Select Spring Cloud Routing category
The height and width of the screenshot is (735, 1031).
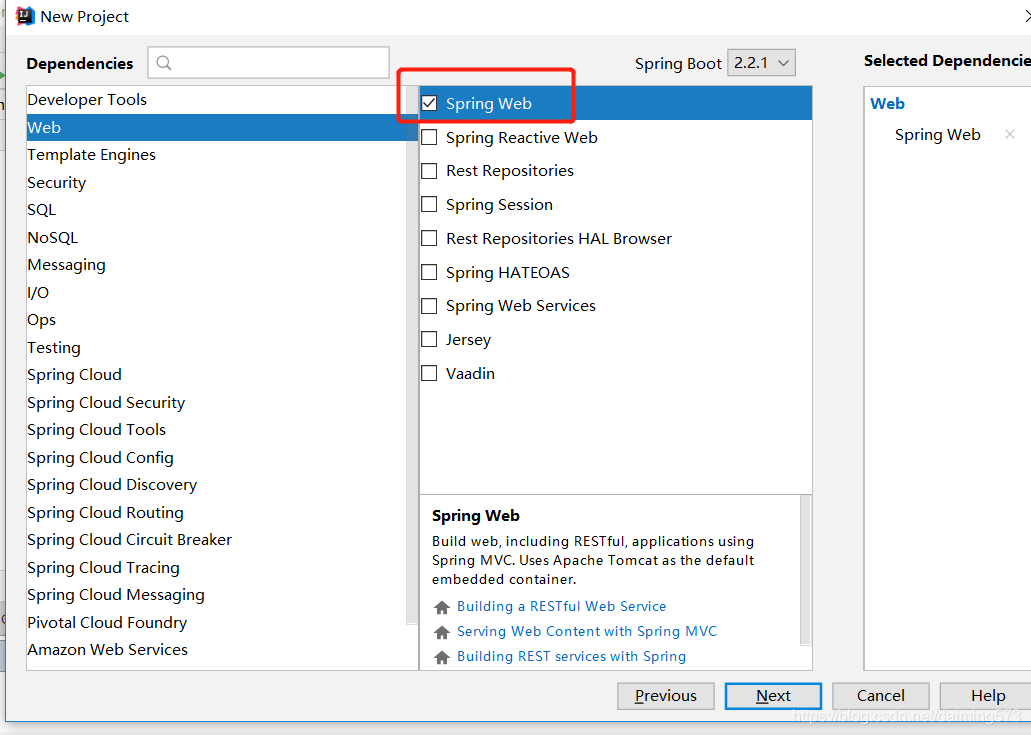[216, 512]
